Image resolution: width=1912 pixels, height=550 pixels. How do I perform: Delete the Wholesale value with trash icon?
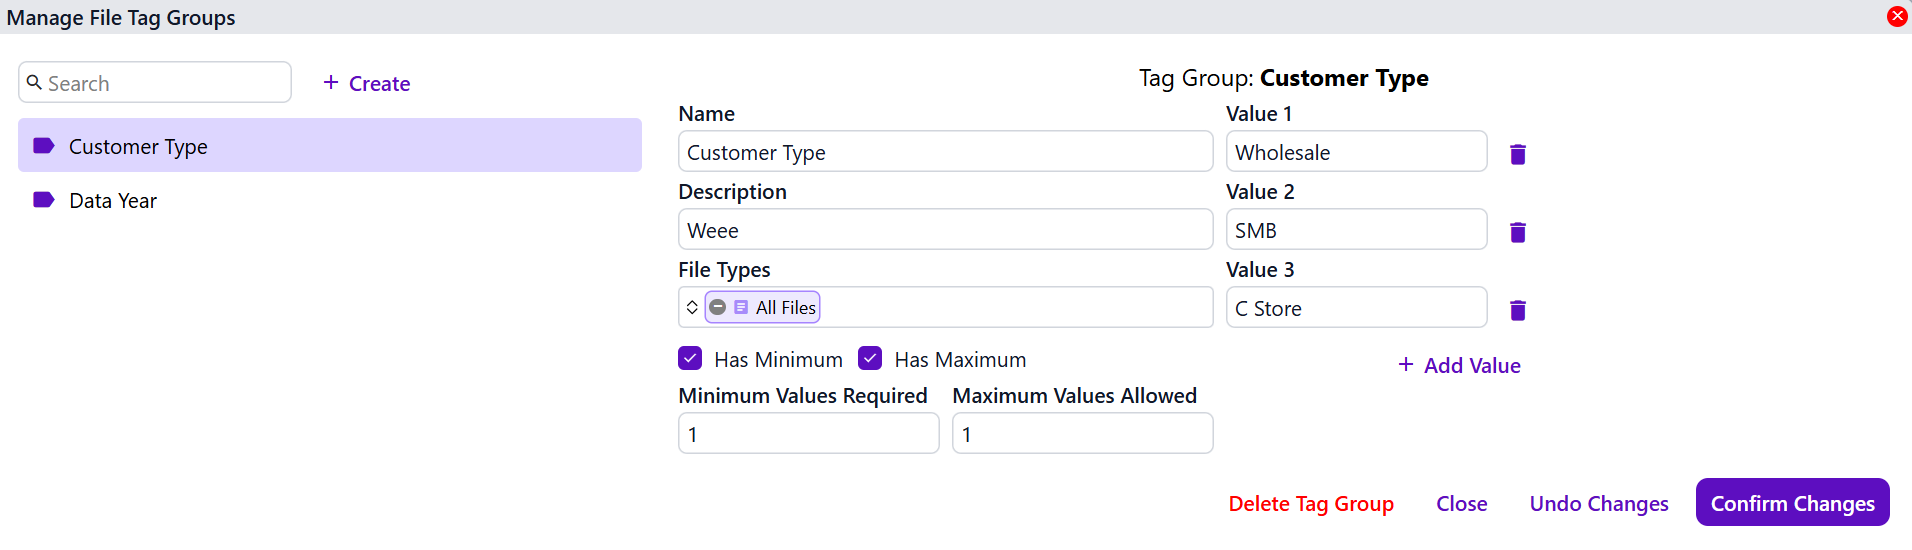click(1517, 154)
